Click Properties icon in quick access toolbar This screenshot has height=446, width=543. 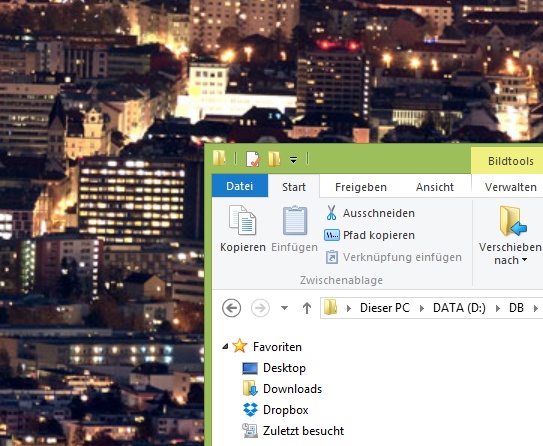[x=253, y=159]
